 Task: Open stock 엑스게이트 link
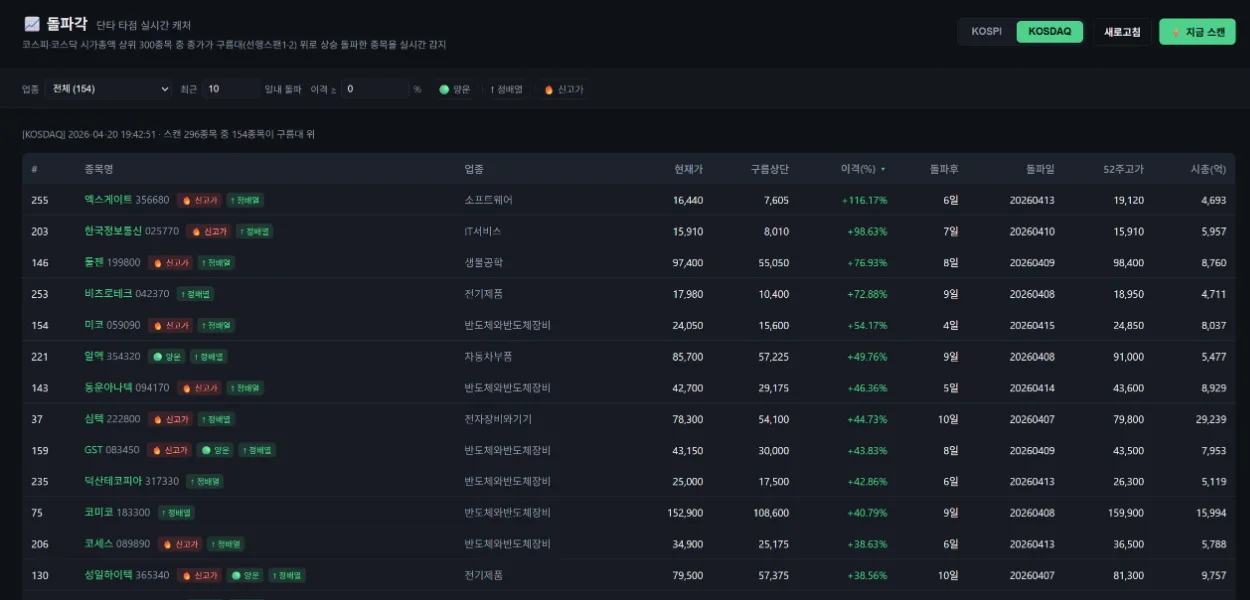click(108, 200)
